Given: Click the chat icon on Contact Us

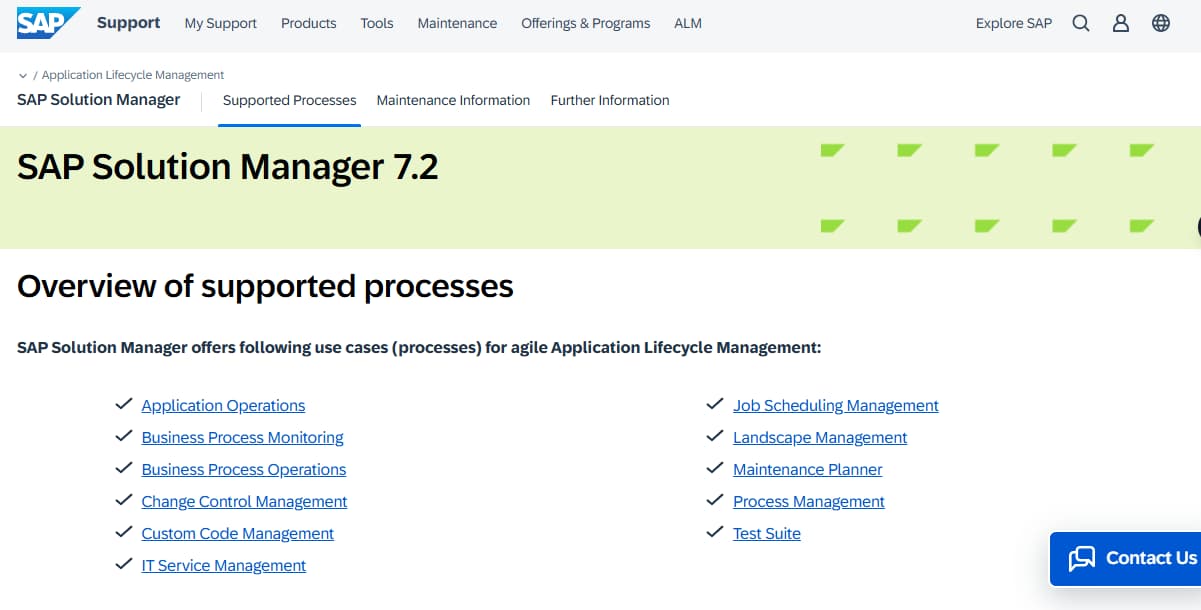Looking at the screenshot, I should 1081,558.
